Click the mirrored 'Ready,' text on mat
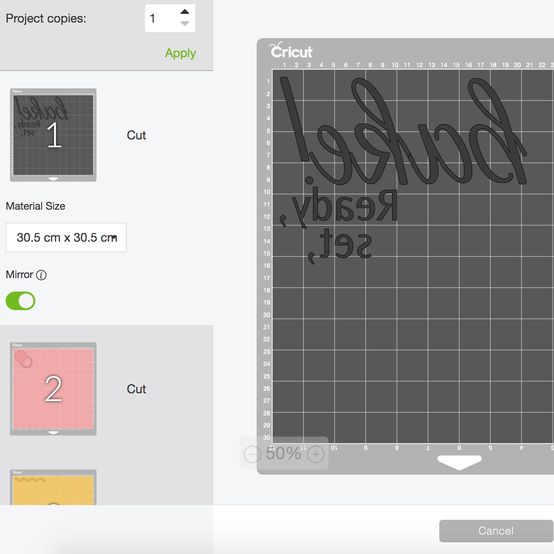554x554 pixels. (x=338, y=208)
